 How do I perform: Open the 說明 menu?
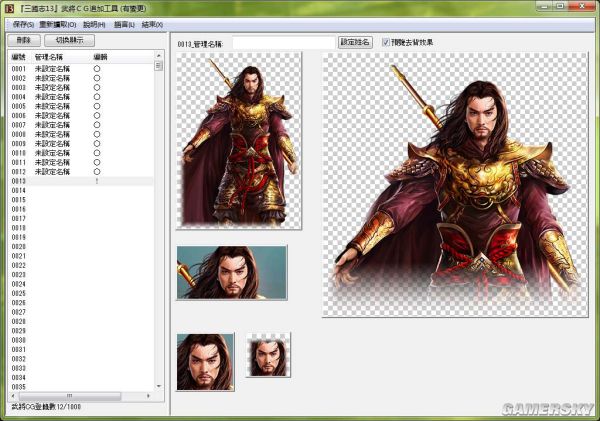[x=94, y=23]
